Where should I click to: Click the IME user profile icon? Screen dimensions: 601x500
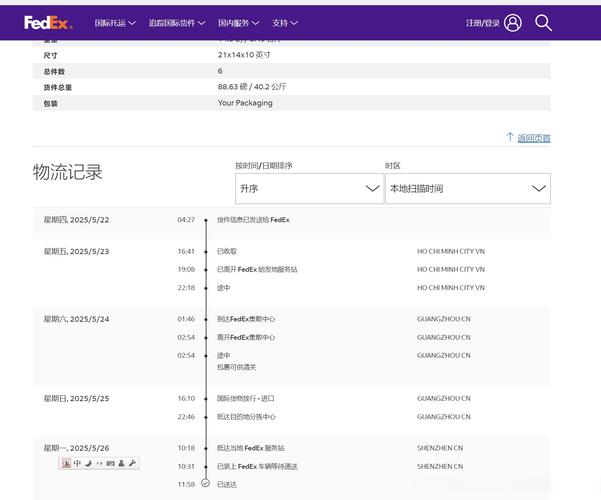pos(122,463)
